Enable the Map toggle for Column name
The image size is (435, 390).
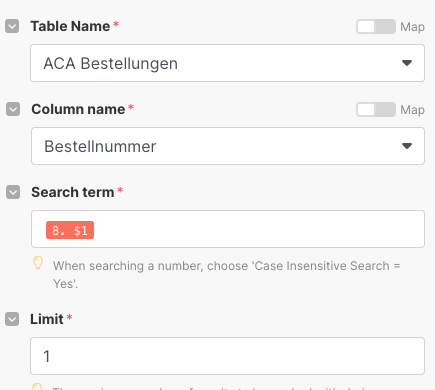(376, 110)
